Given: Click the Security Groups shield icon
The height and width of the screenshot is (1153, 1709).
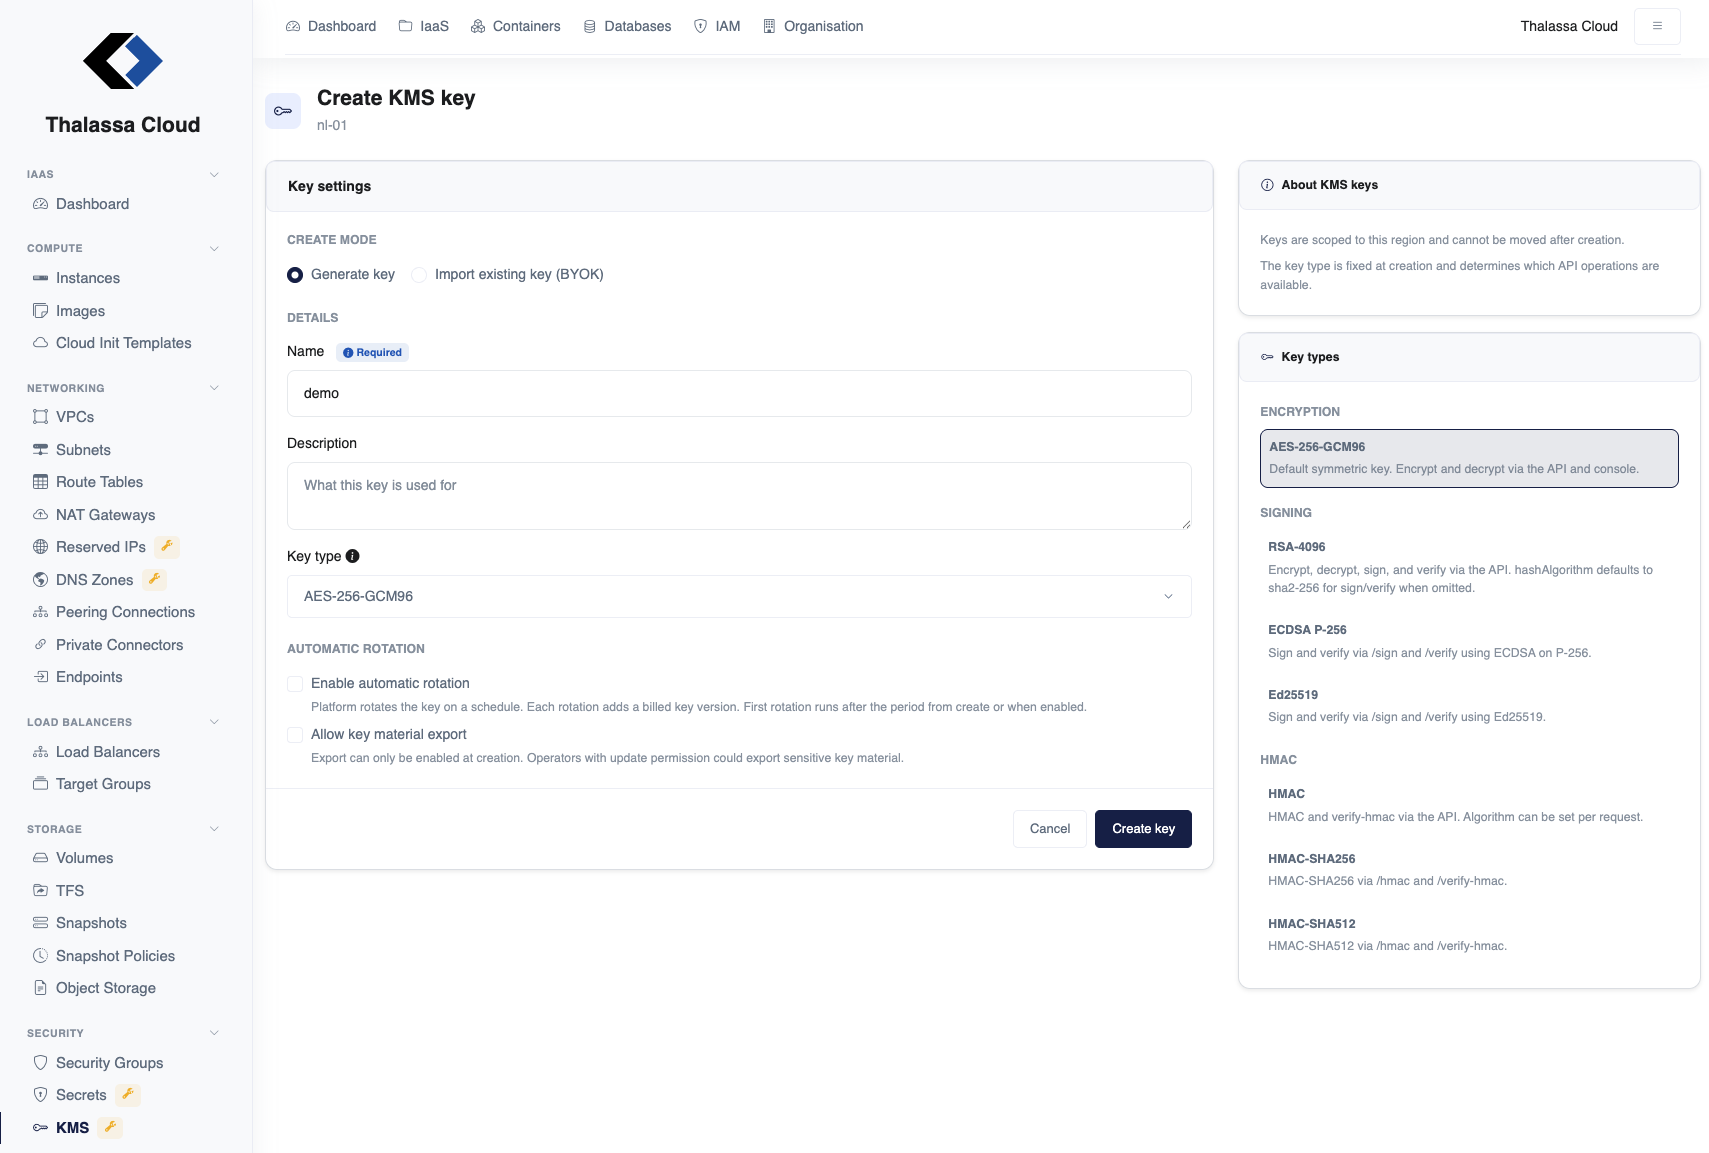Looking at the screenshot, I should (40, 1063).
